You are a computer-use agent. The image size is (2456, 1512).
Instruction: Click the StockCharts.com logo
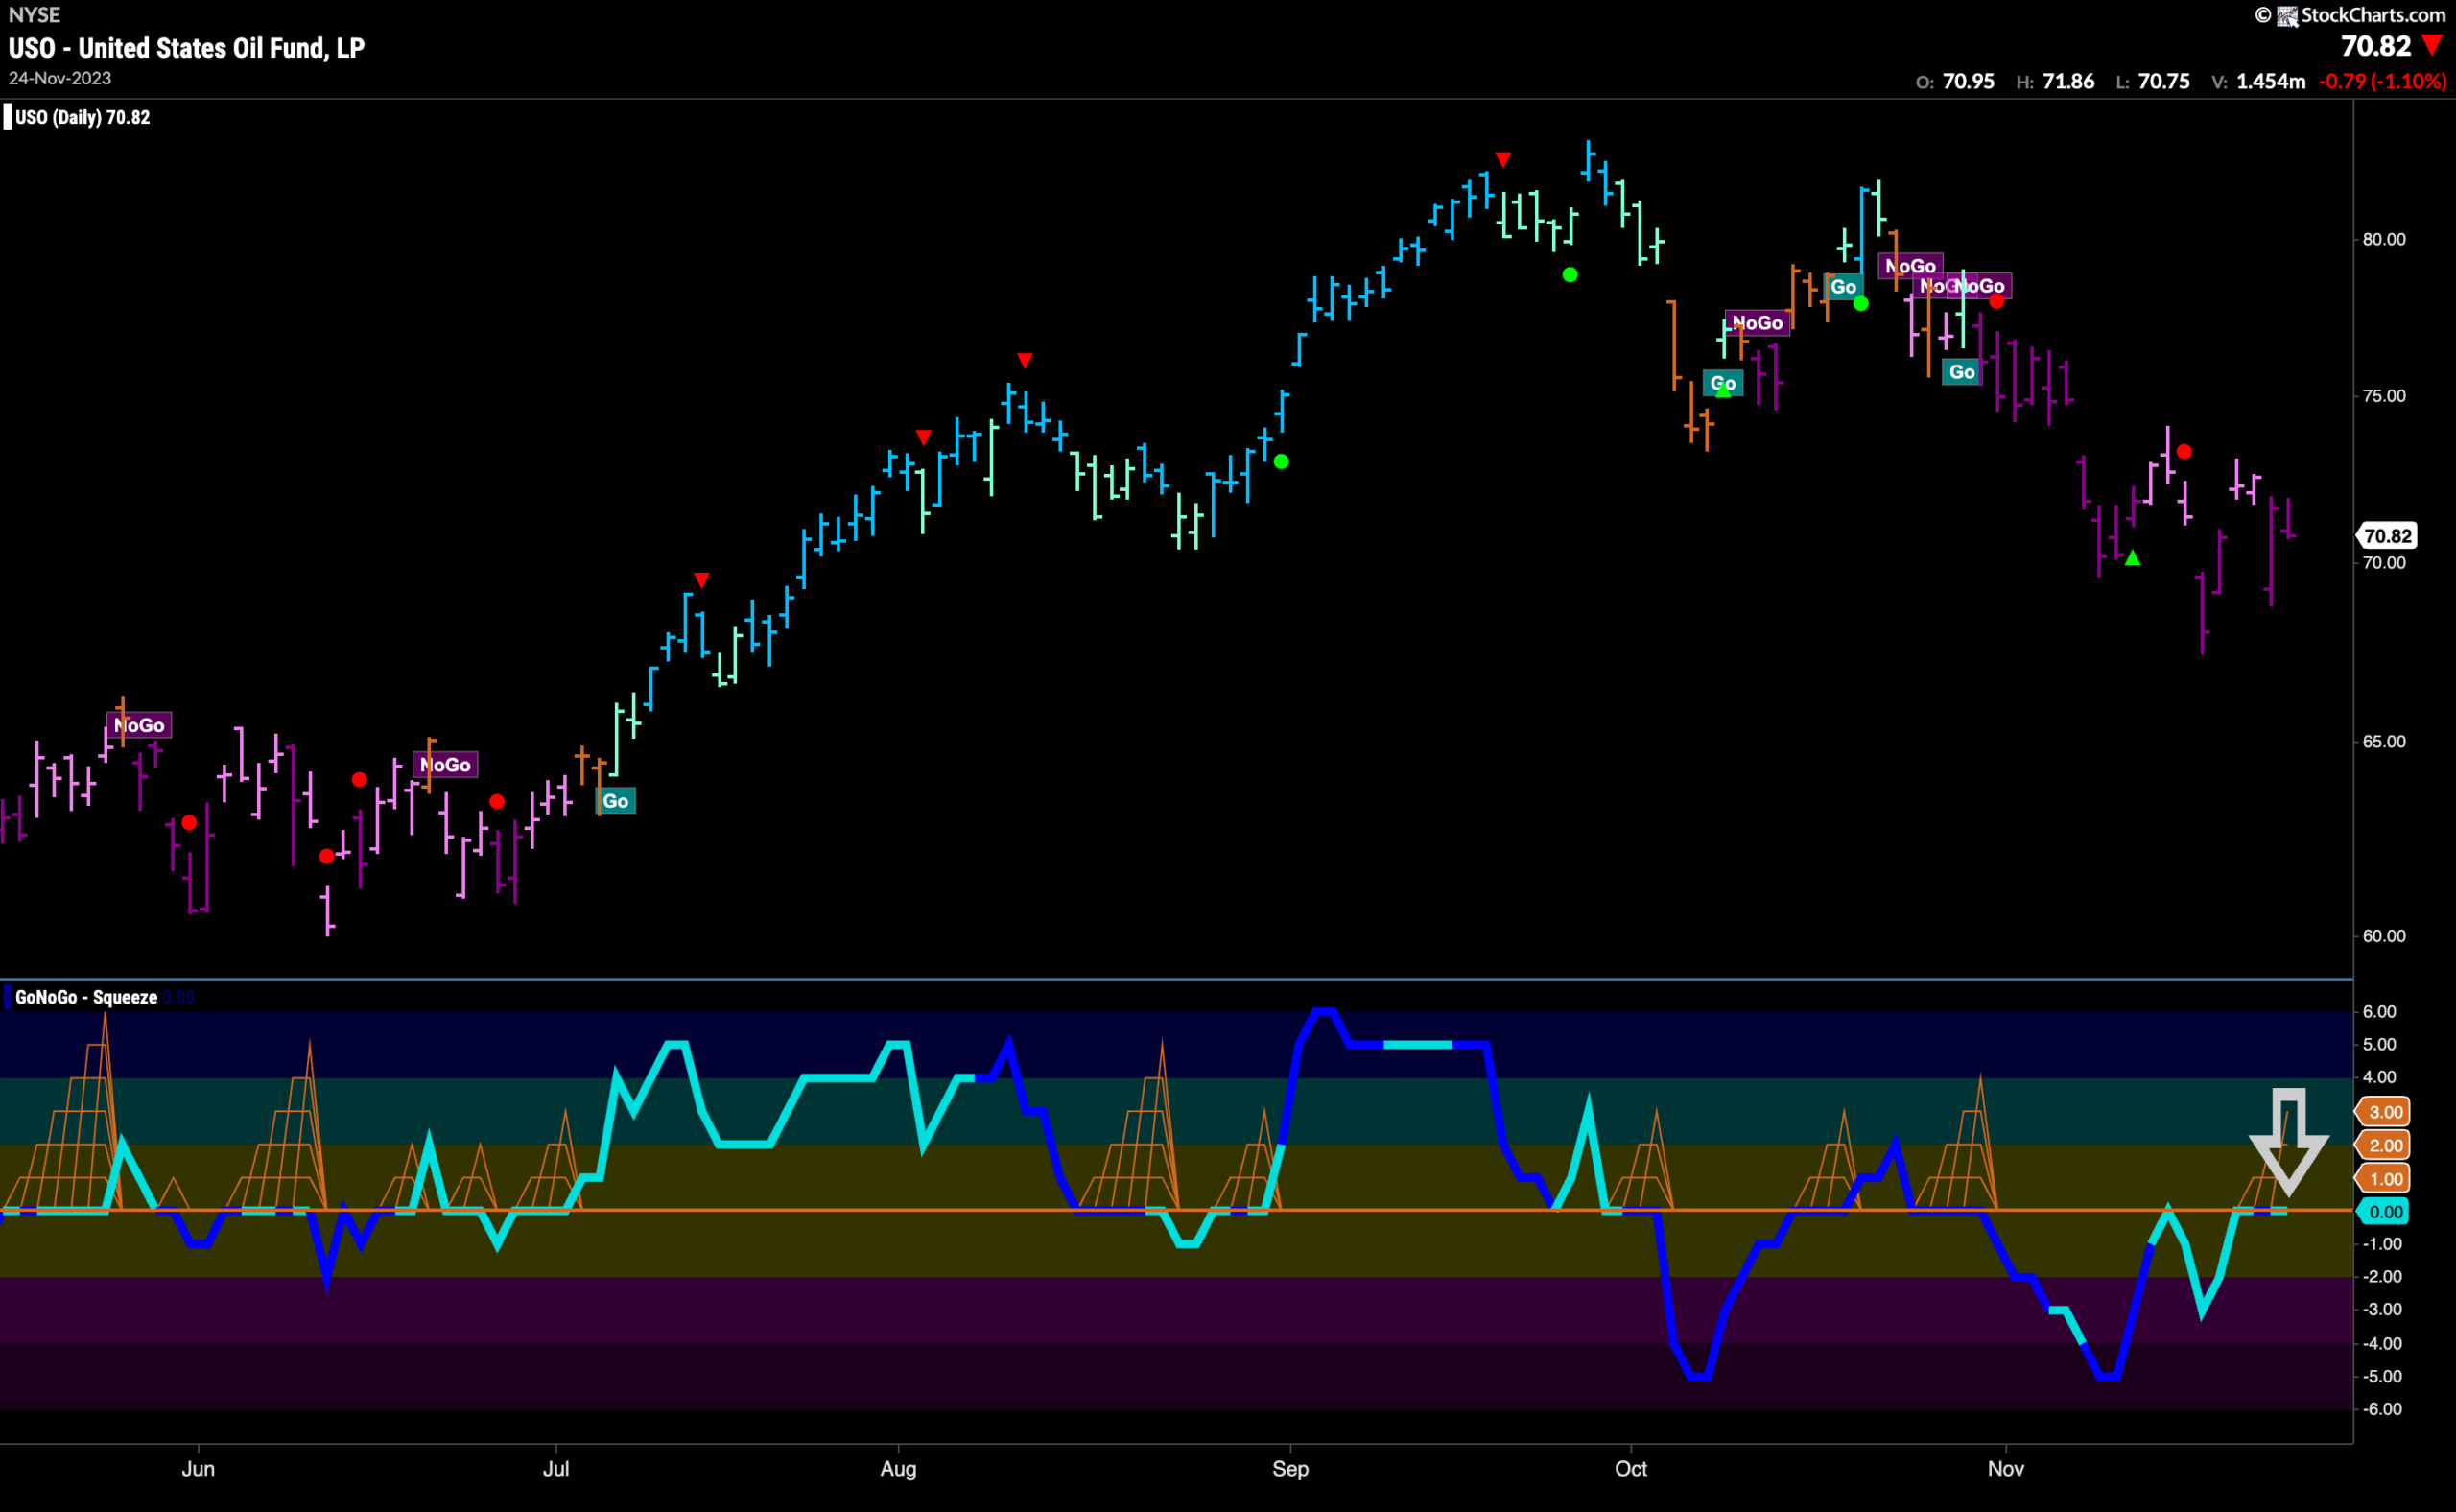click(x=2350, y=15)
